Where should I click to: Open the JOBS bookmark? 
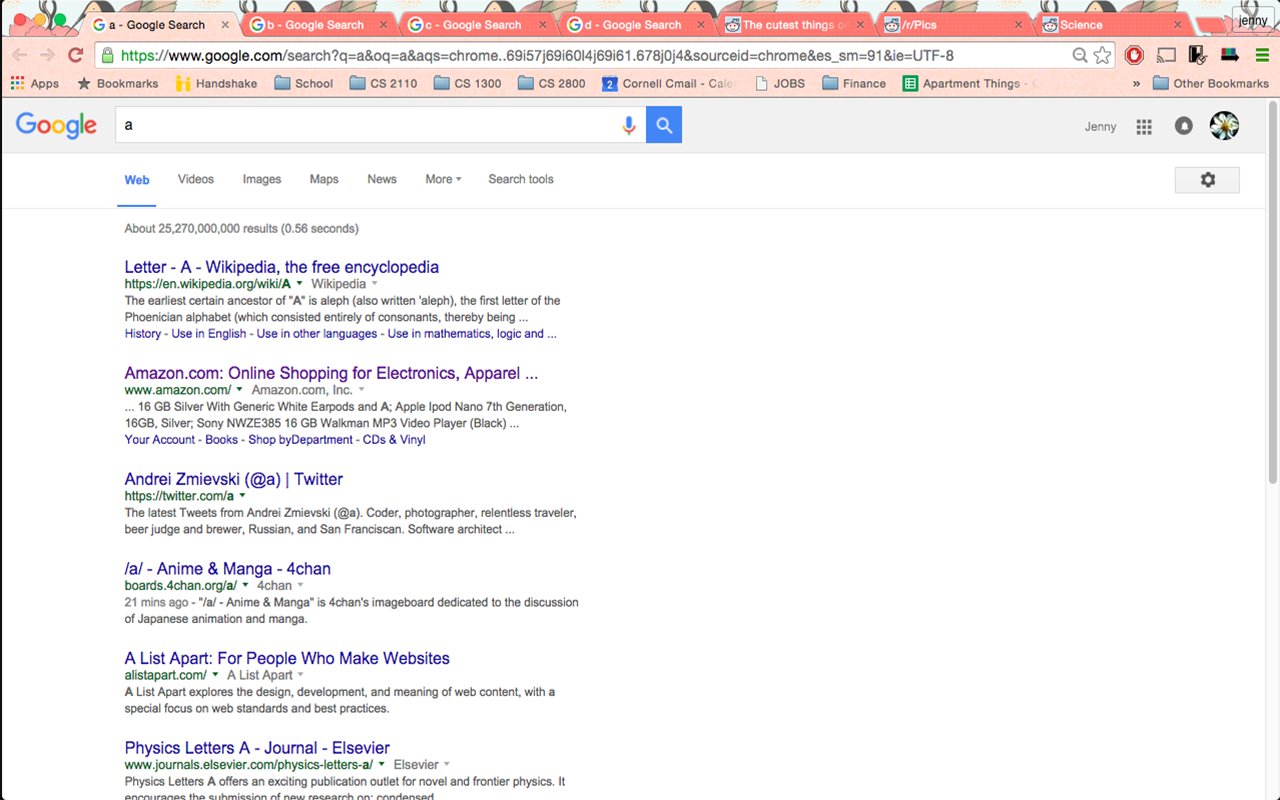click(780, 84)
